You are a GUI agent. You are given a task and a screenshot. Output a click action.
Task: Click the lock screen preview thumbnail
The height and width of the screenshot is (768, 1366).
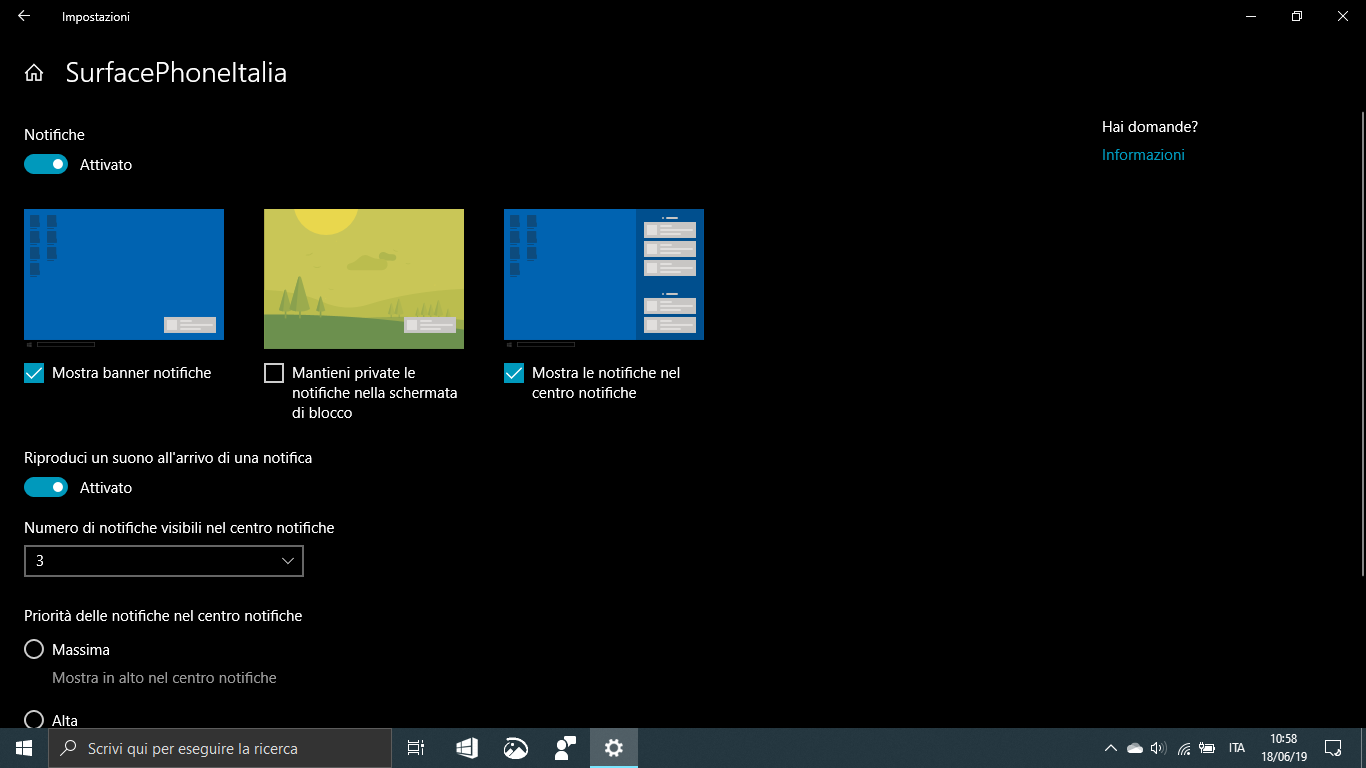coord(364,278)
